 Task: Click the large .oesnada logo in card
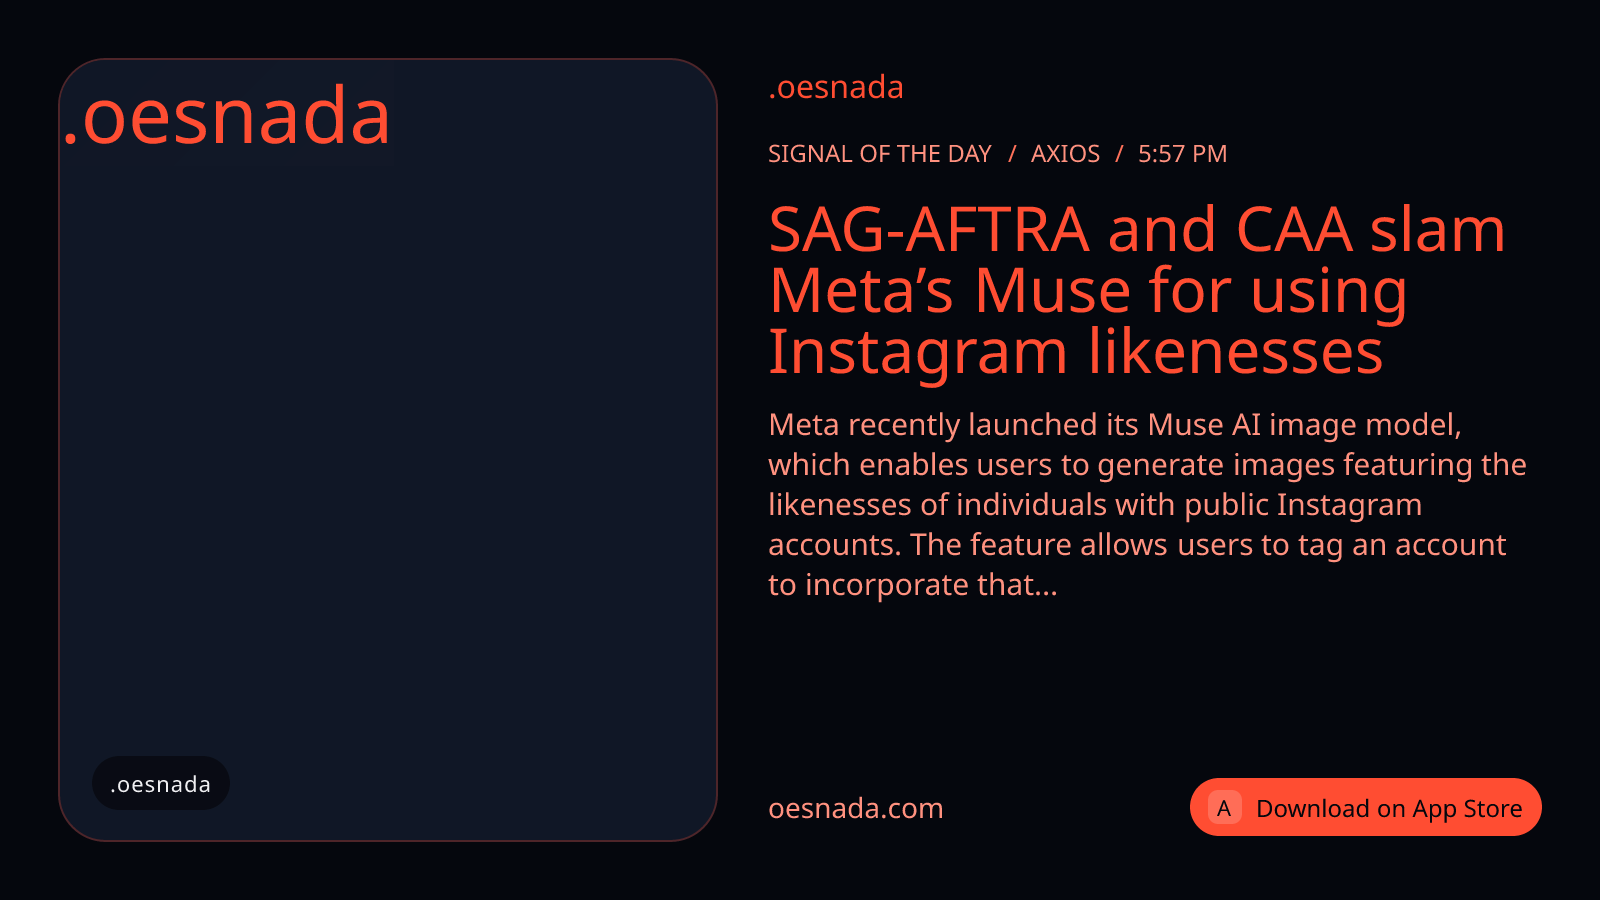pyautogui.click(x=226, y=116)
